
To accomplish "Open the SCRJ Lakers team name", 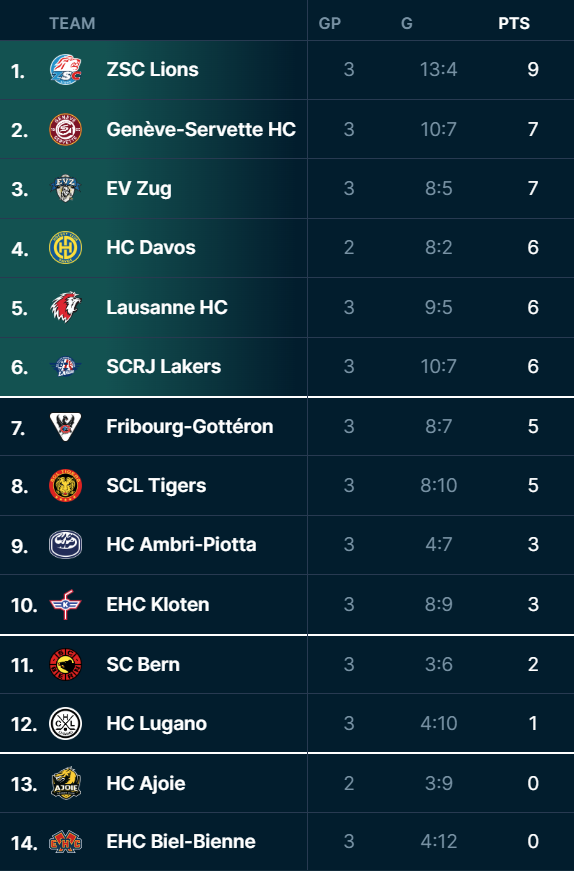I will (x=163, y=367).
